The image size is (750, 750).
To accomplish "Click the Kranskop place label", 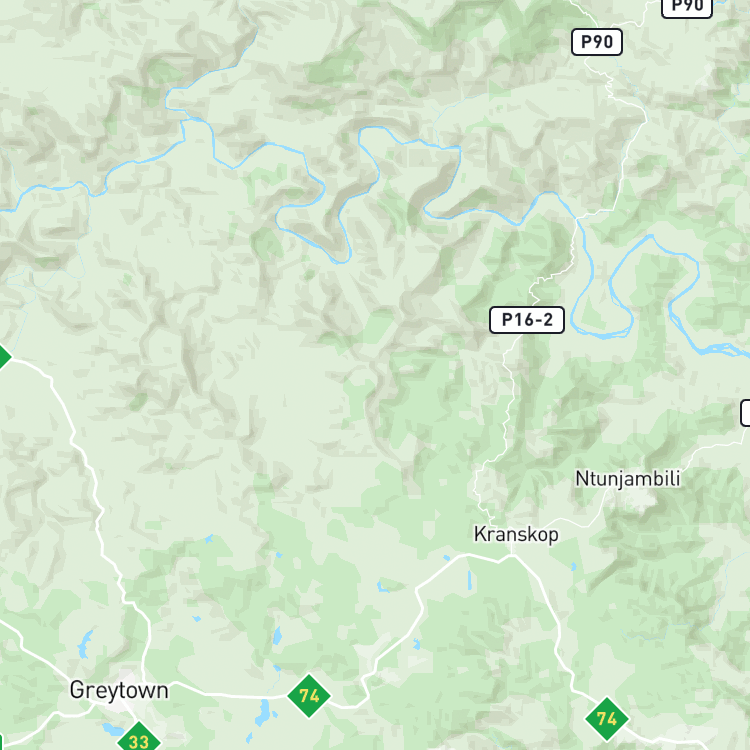I will point(516,534).
